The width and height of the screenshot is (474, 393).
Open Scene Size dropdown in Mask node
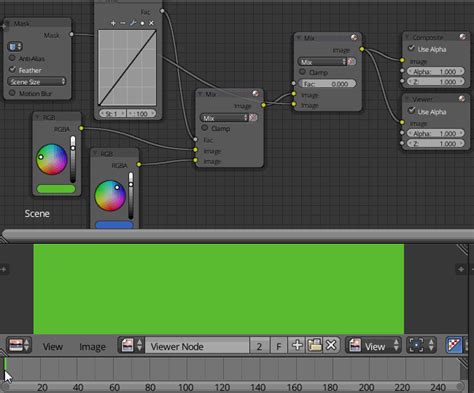[x=37, y=82]
